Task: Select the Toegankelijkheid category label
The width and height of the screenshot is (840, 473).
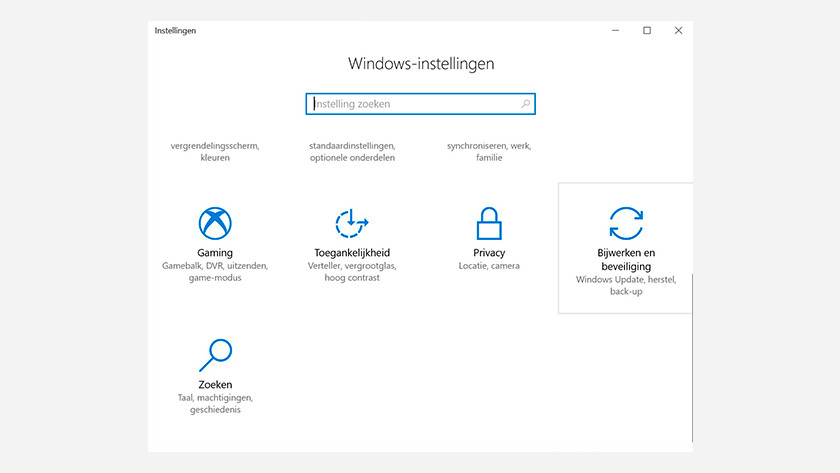Action: pos(352,253)
